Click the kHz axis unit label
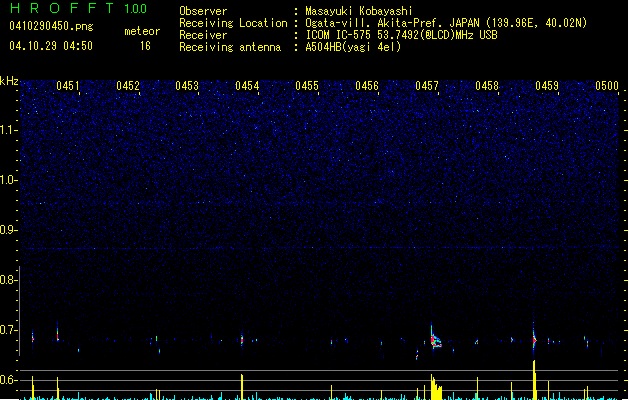 click(x=9, y=81)
